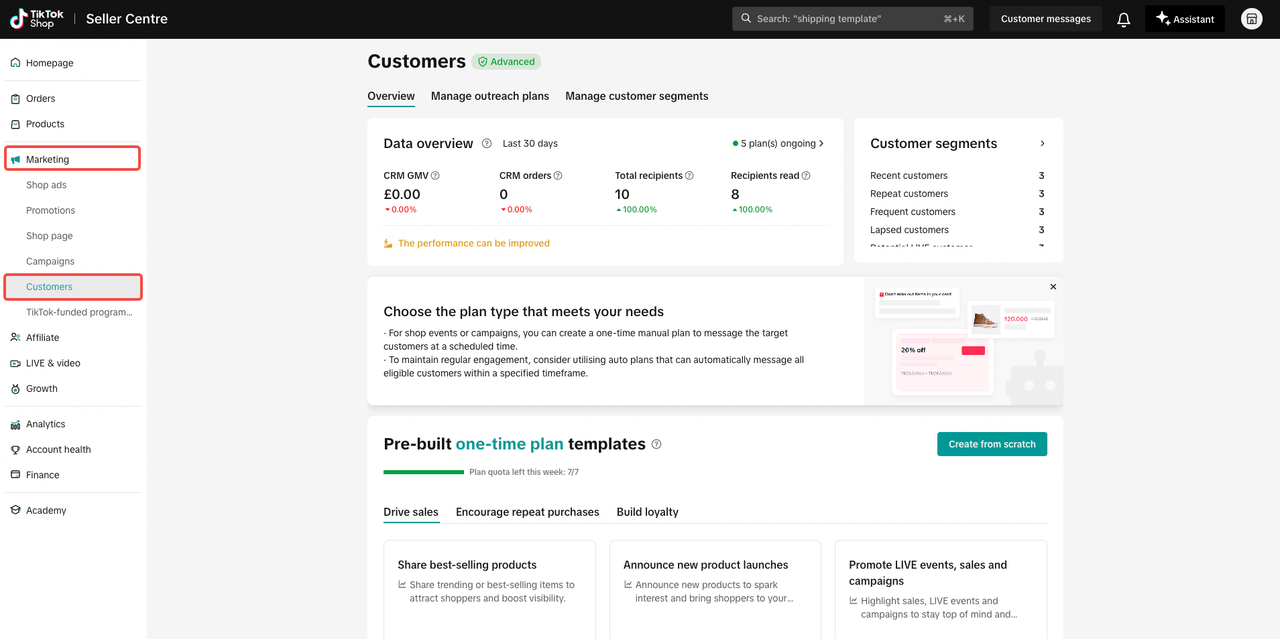Select Encourage repeat purchases tab
Viewport: 1280px width, 639px height.
528,512
